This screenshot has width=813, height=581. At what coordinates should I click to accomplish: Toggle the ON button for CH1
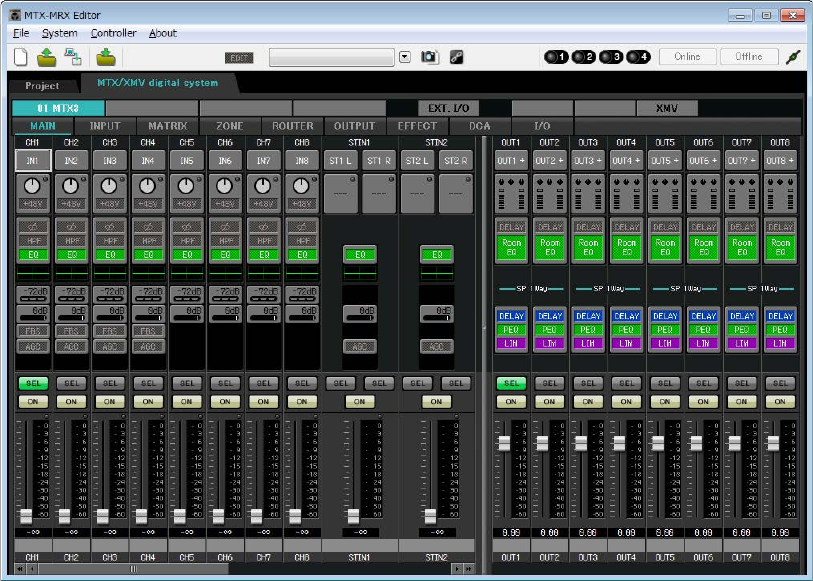[33, 401]
